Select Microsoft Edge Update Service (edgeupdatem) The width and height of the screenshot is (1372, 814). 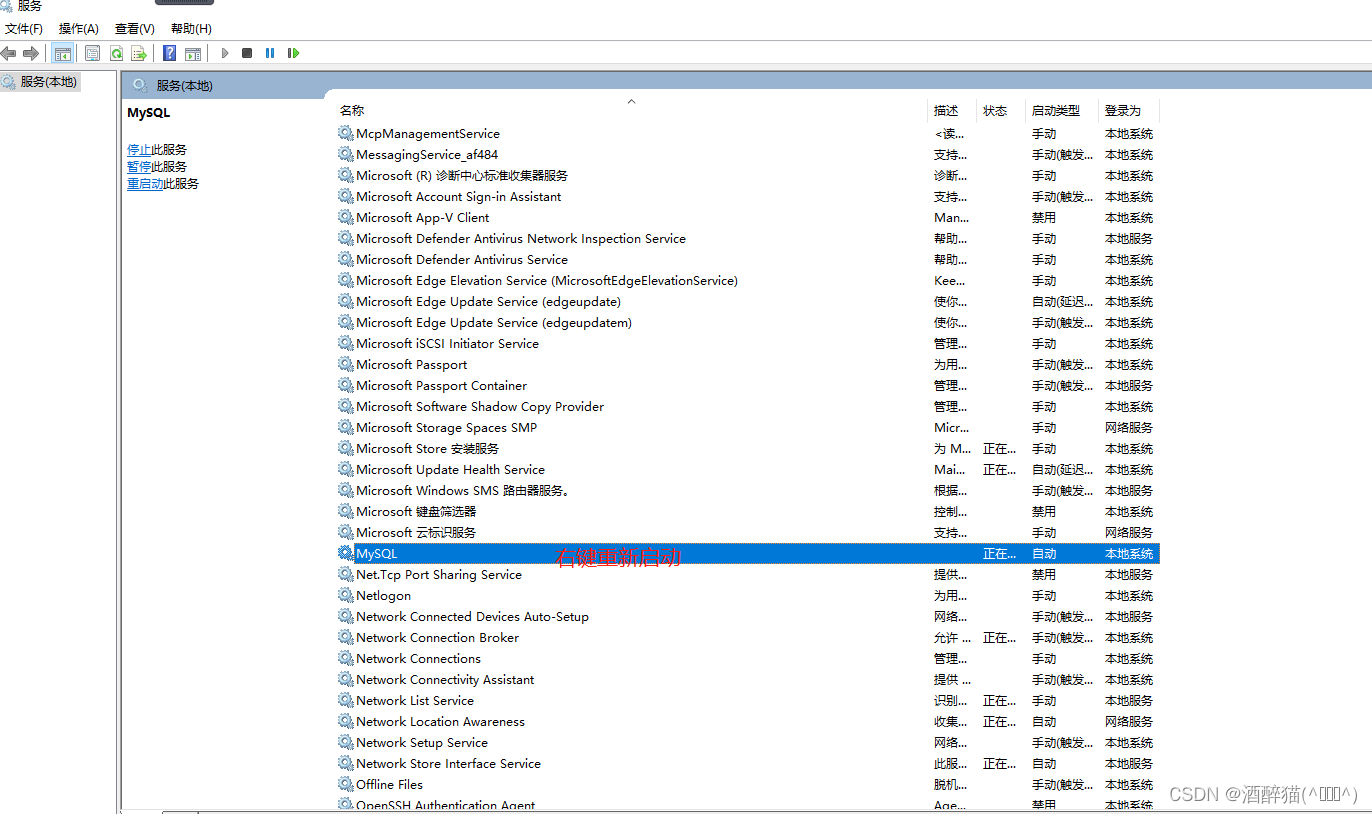(x=494, y=322)
